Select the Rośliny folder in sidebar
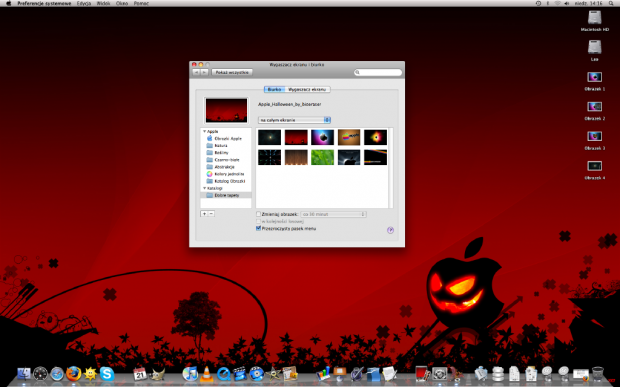Screen dimensions: 620x387 click(226, 153)
